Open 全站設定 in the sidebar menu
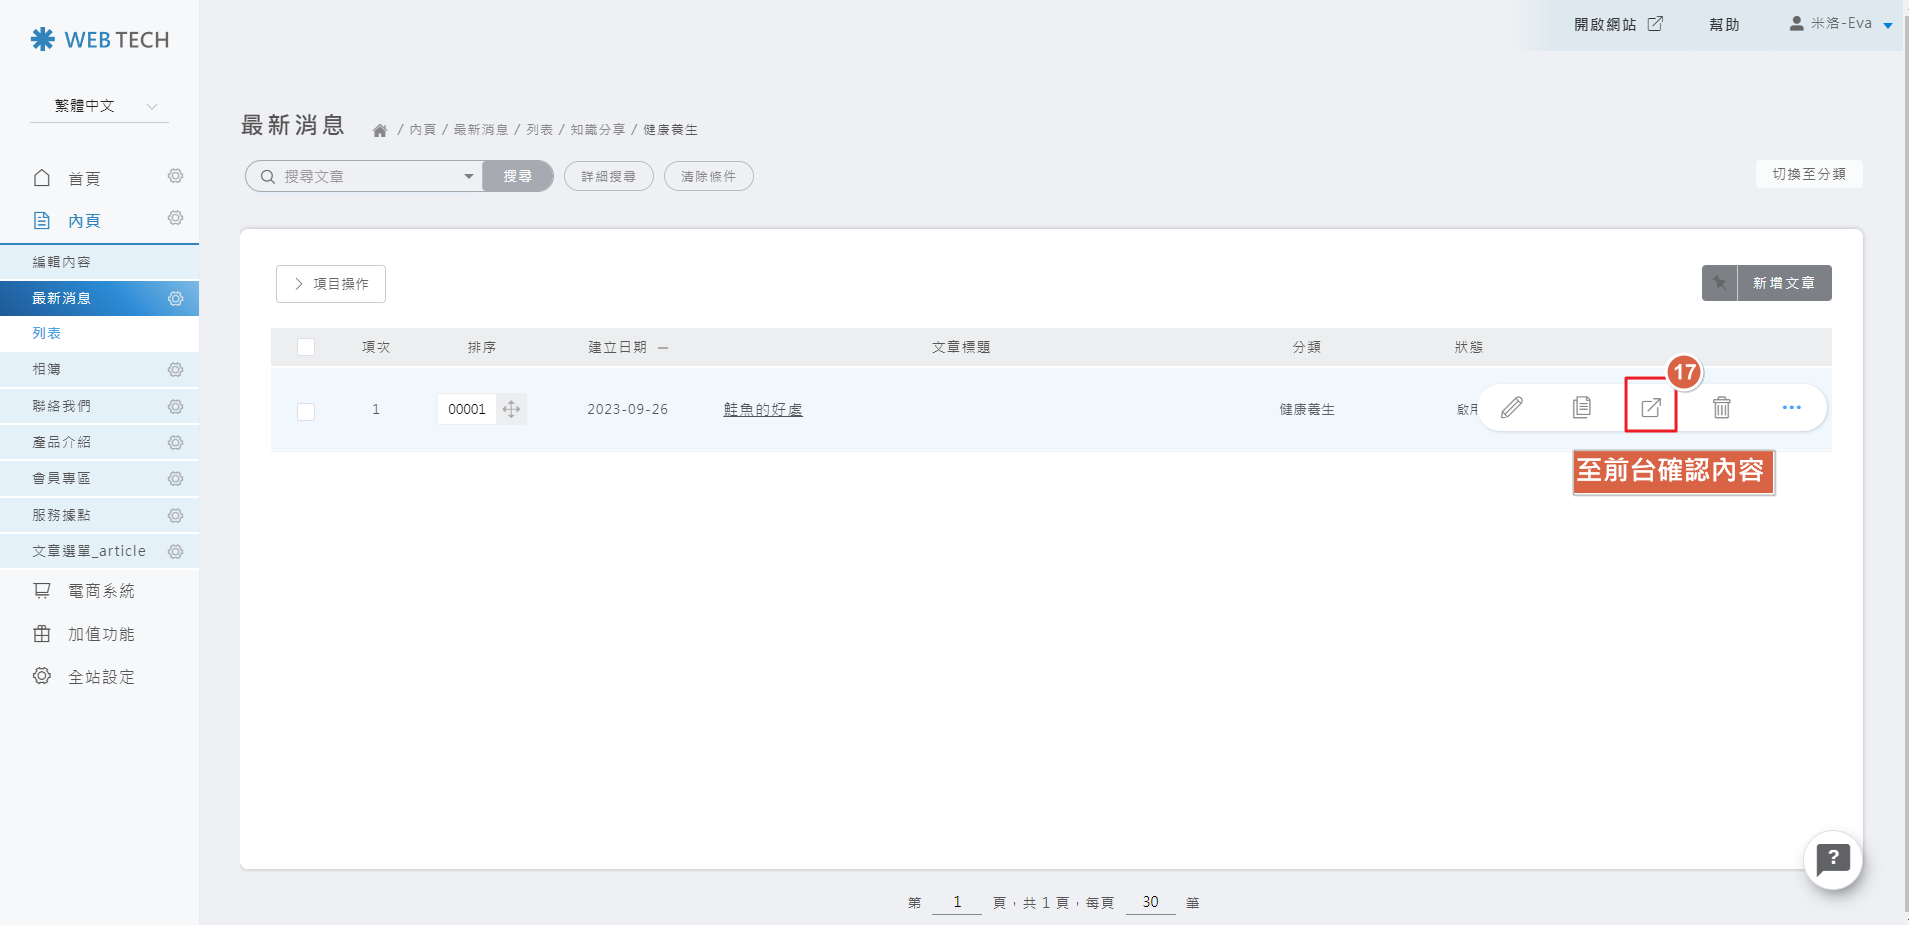 tap(100, 677)
